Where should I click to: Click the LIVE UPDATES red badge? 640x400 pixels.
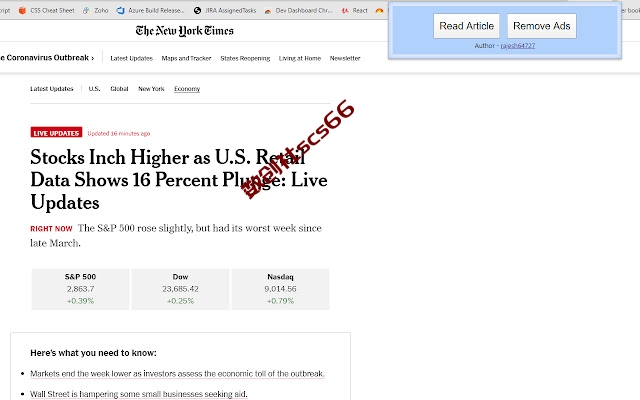click(56, 133)
